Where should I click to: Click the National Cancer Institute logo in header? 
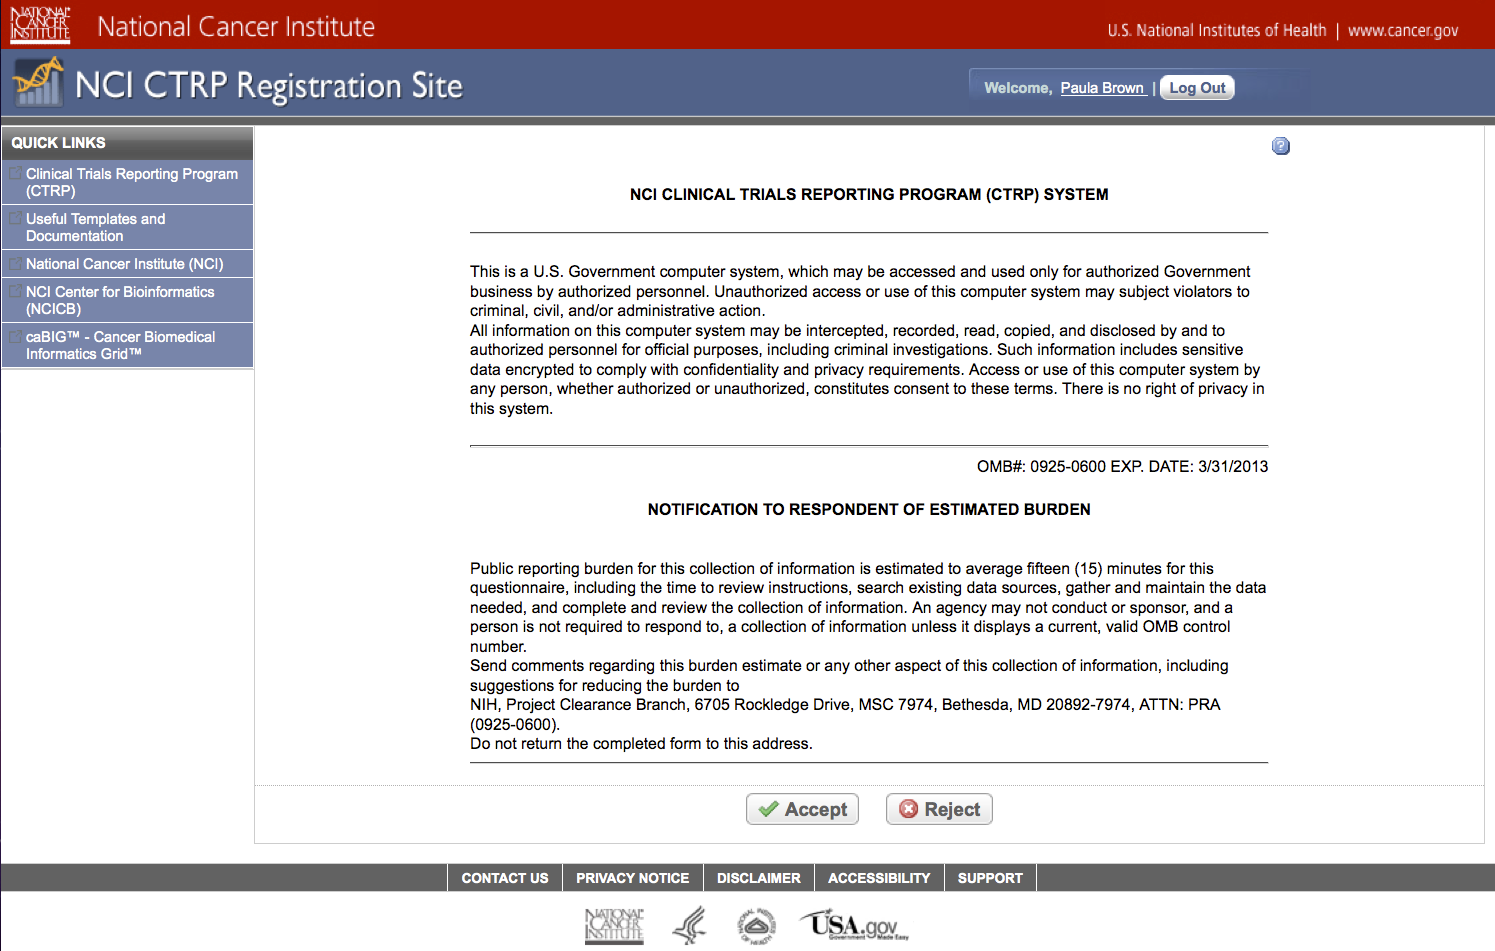40,24
